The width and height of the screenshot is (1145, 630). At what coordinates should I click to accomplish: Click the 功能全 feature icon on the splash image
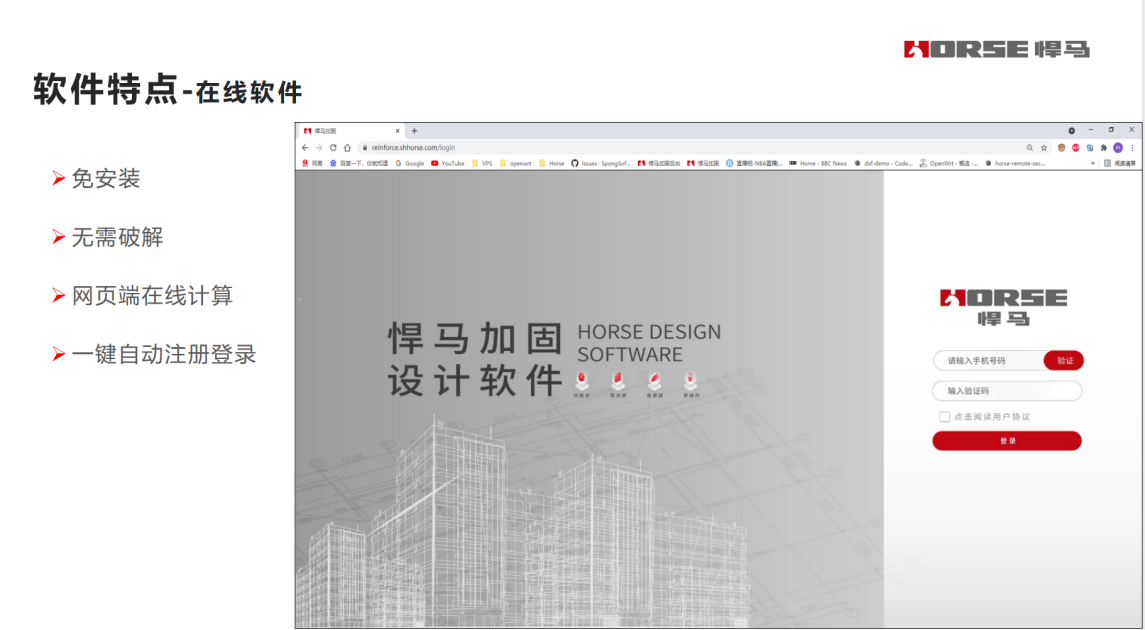point(582,380)
